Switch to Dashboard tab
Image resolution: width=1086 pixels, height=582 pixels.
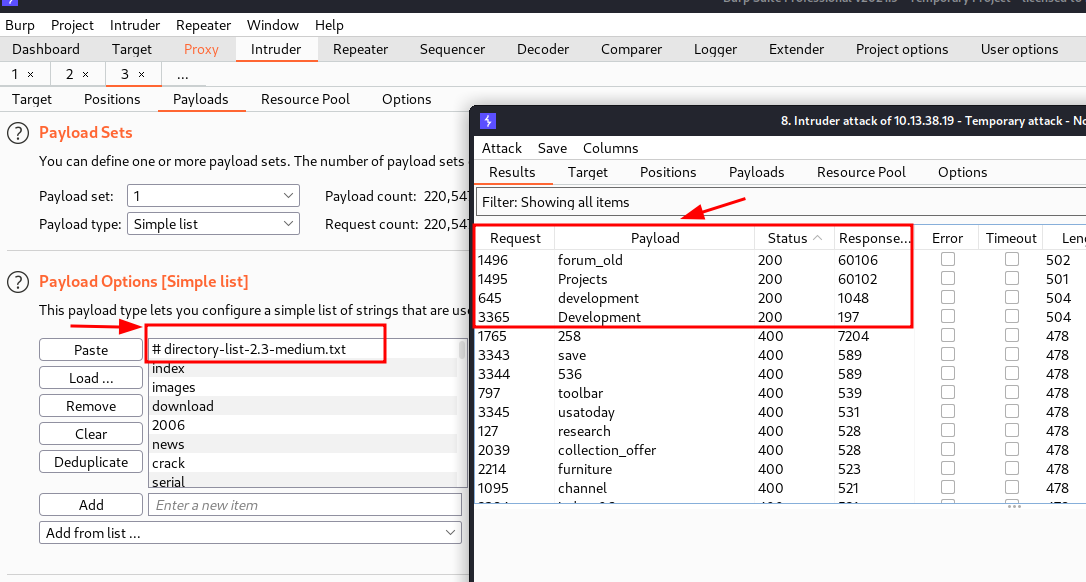click(x=46, y=49)
